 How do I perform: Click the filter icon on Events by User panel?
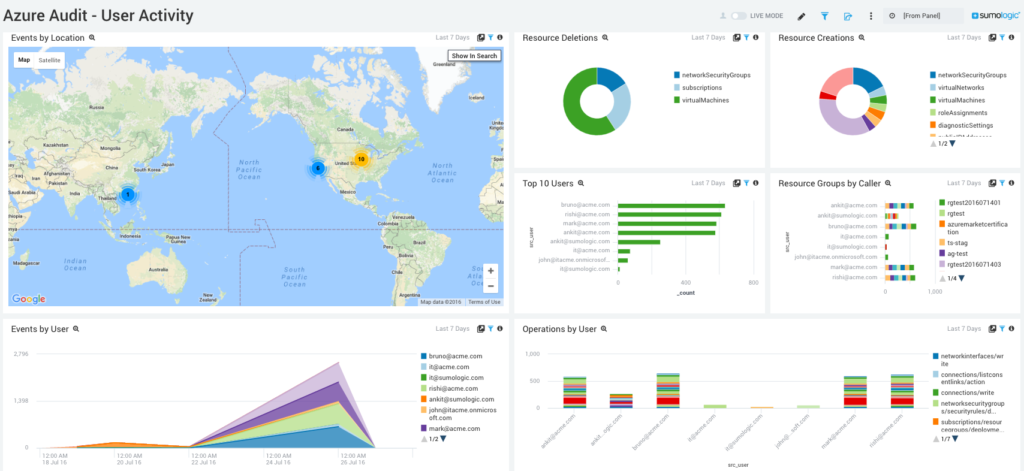490,329
